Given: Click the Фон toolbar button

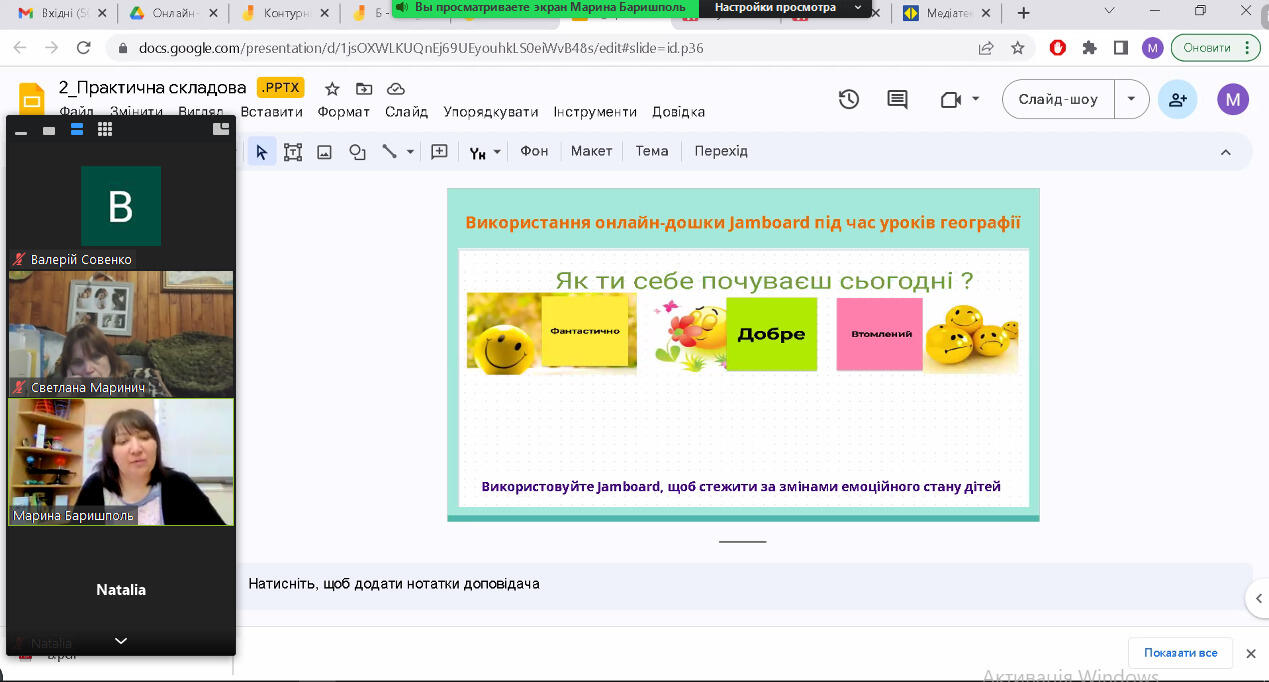Looking at the screenshot, I should [534, 151].
